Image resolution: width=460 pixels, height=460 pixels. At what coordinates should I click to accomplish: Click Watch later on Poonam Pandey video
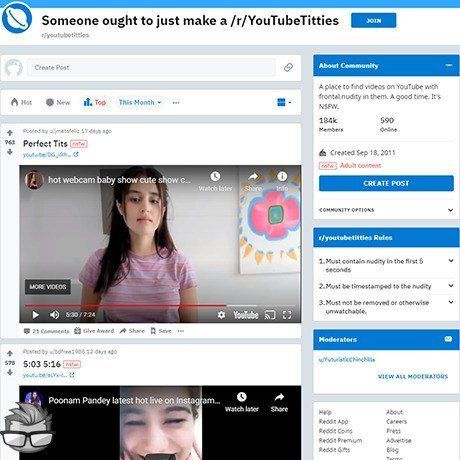(242, 402)
